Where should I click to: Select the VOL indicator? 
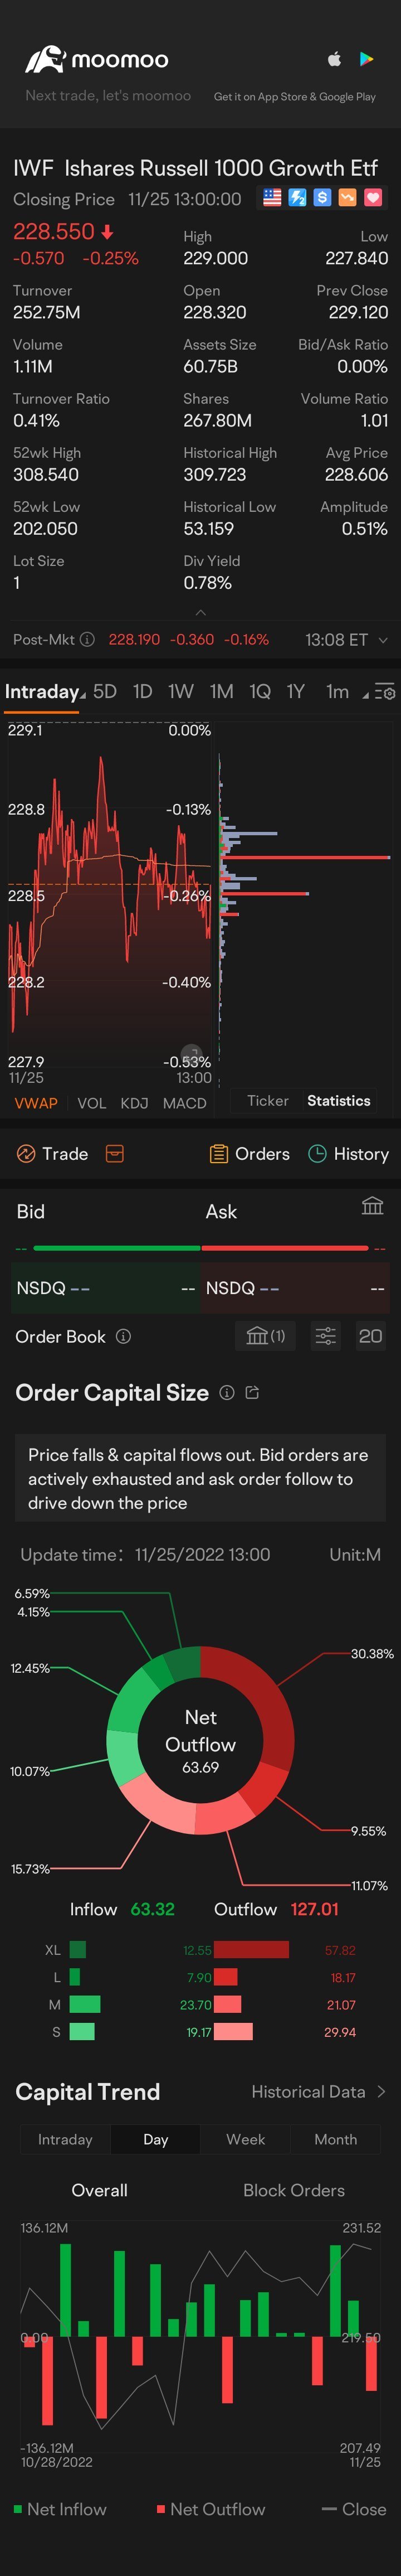tap(91, 1103)
